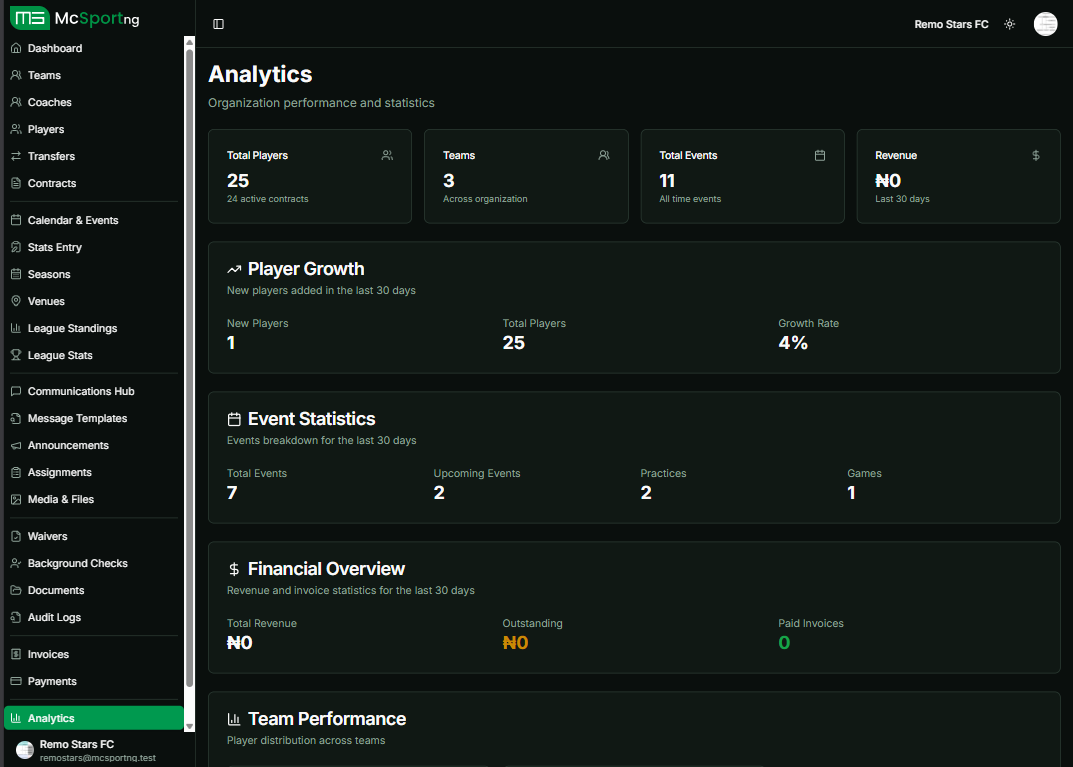Click the Payments card icon
The image size is (1073, 767).
[x=15, y=681]
